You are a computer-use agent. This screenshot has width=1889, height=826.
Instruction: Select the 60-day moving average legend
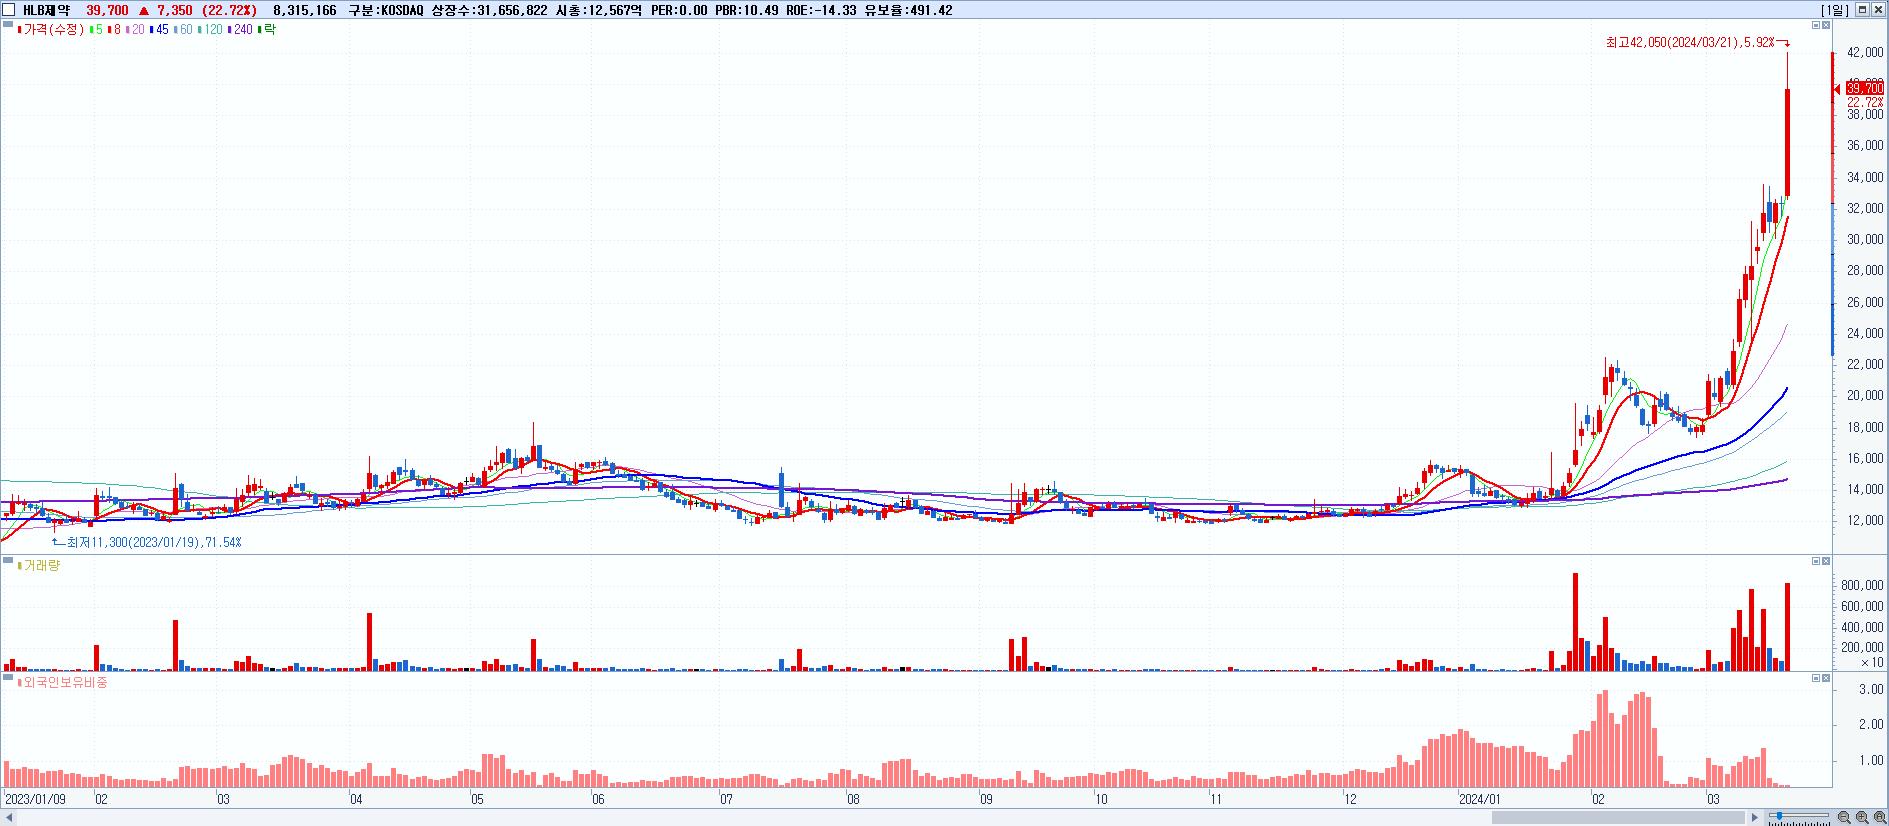coord(183,30)
